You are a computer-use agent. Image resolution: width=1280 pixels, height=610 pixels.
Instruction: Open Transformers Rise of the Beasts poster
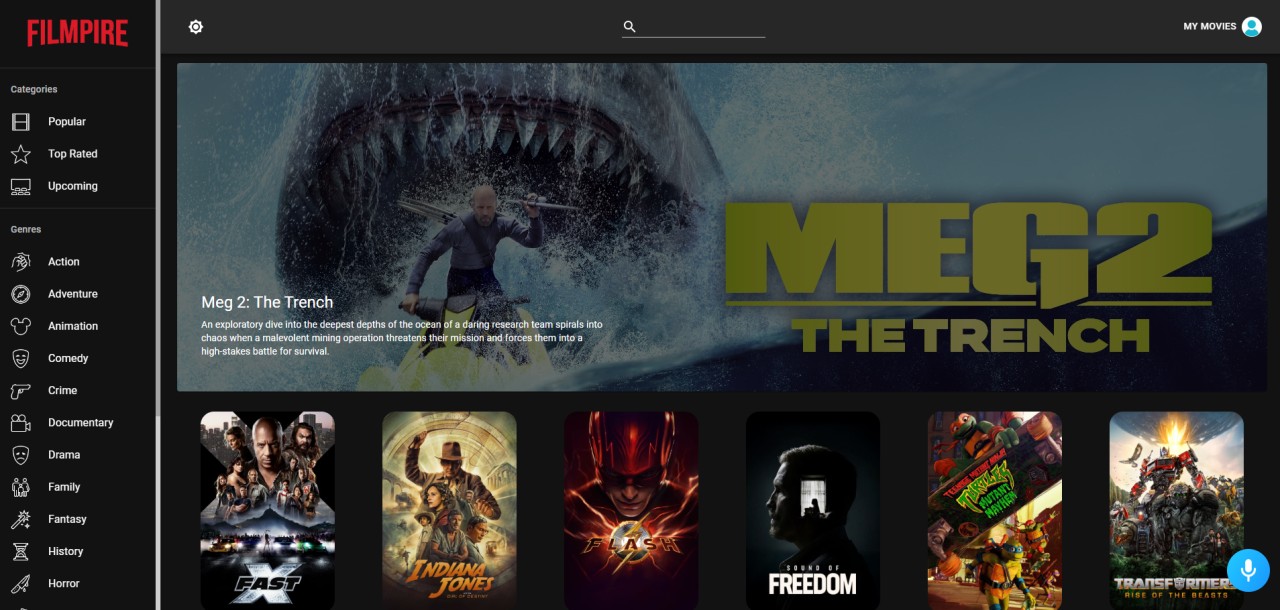click(x=1177, y=510)
